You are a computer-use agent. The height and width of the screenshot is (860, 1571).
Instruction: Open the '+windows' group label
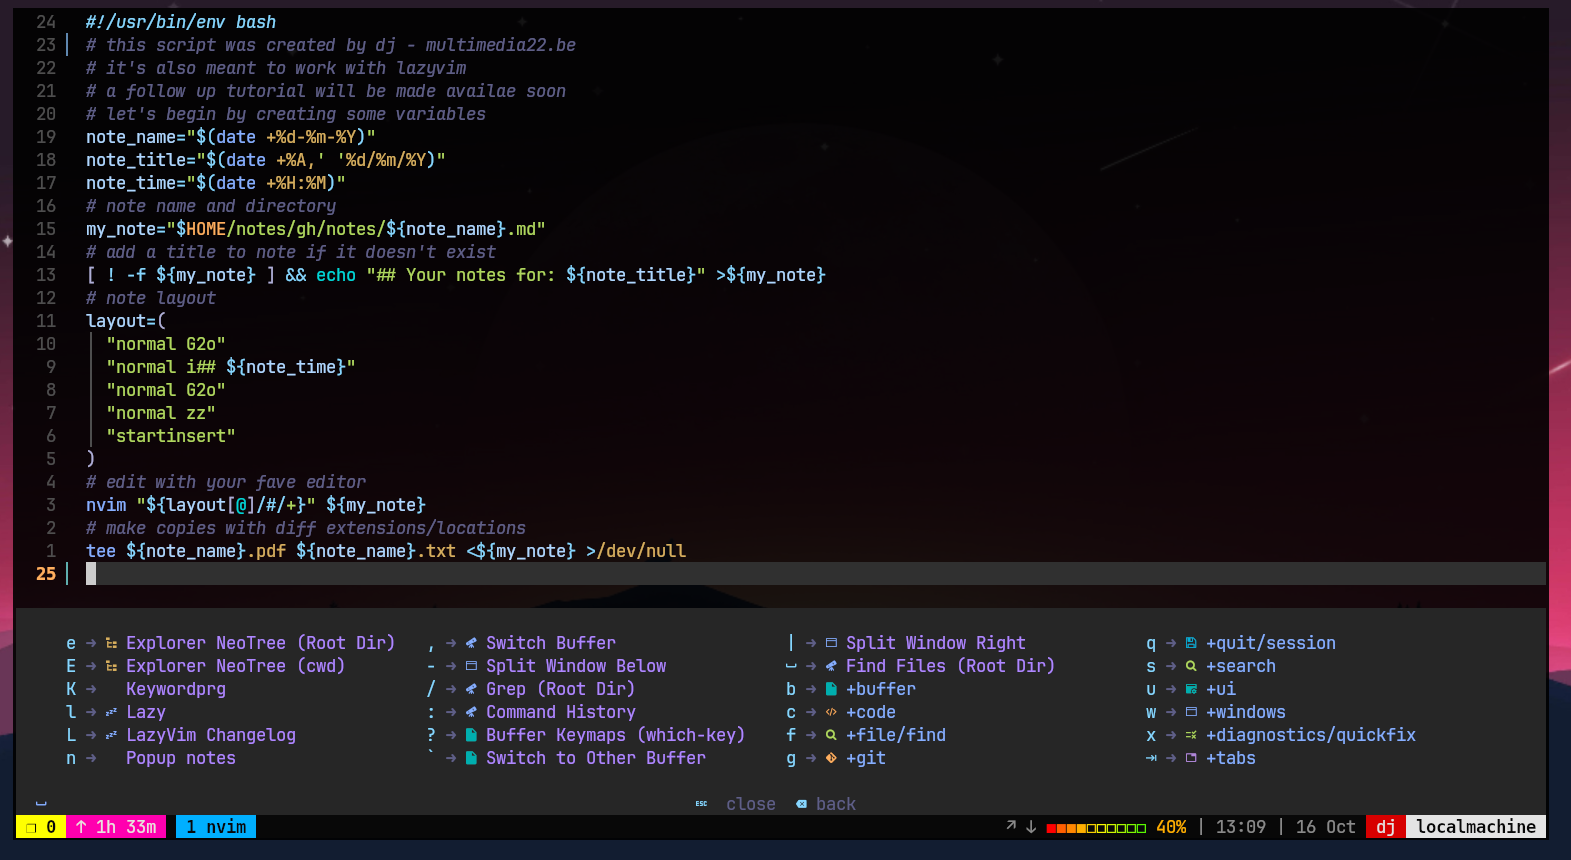1246,712
